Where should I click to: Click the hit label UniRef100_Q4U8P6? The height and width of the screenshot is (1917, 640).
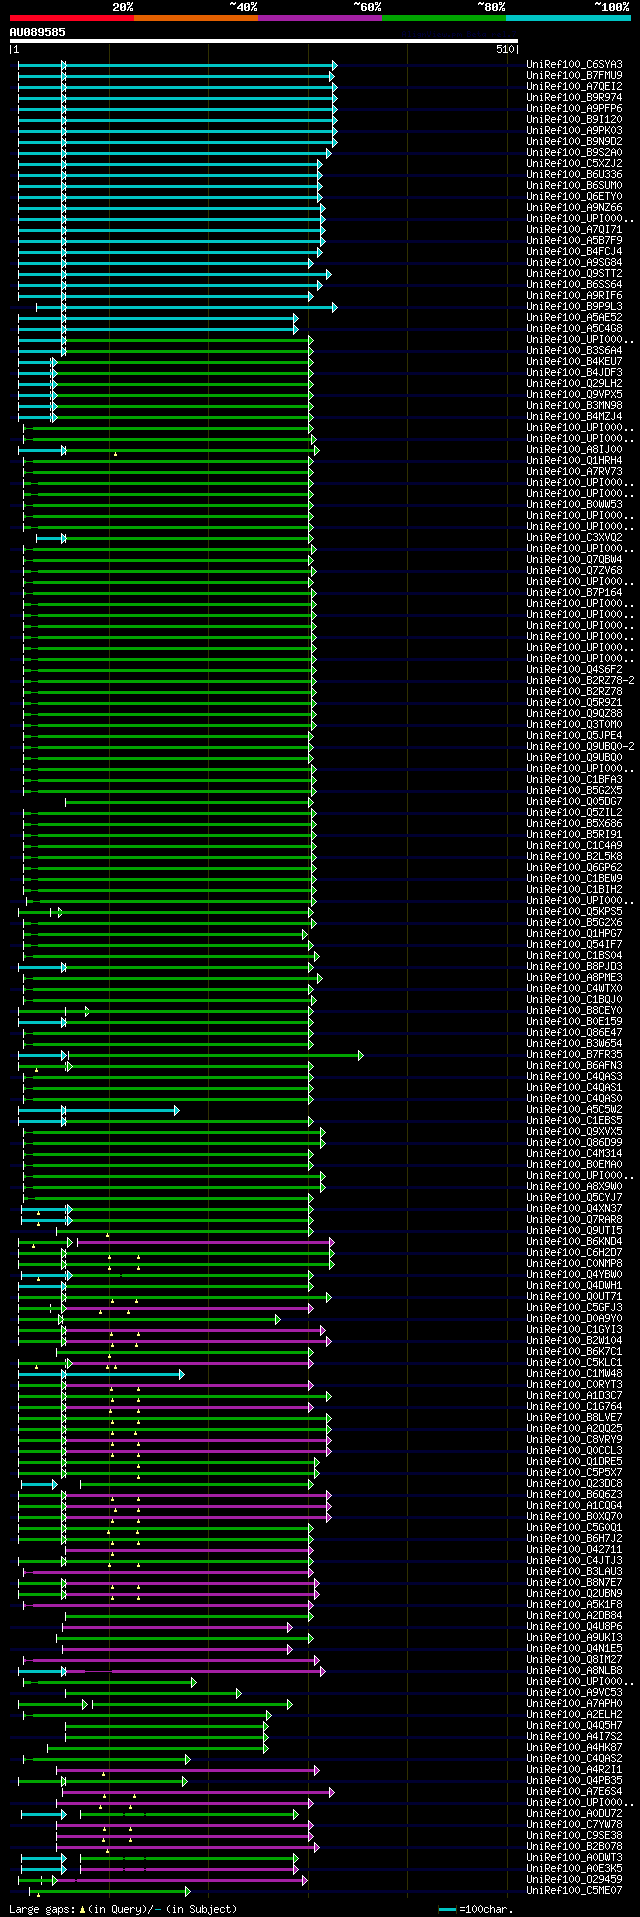coord(574,1627)
